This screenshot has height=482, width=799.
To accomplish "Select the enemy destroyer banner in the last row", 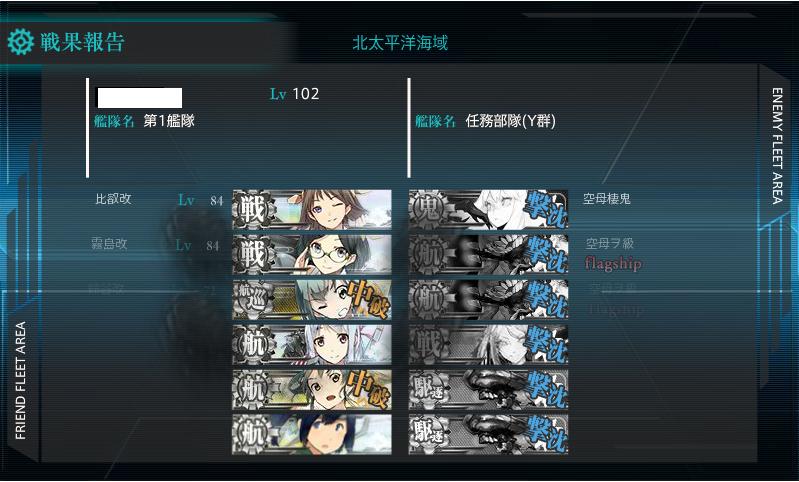I will tap(488, 434).
